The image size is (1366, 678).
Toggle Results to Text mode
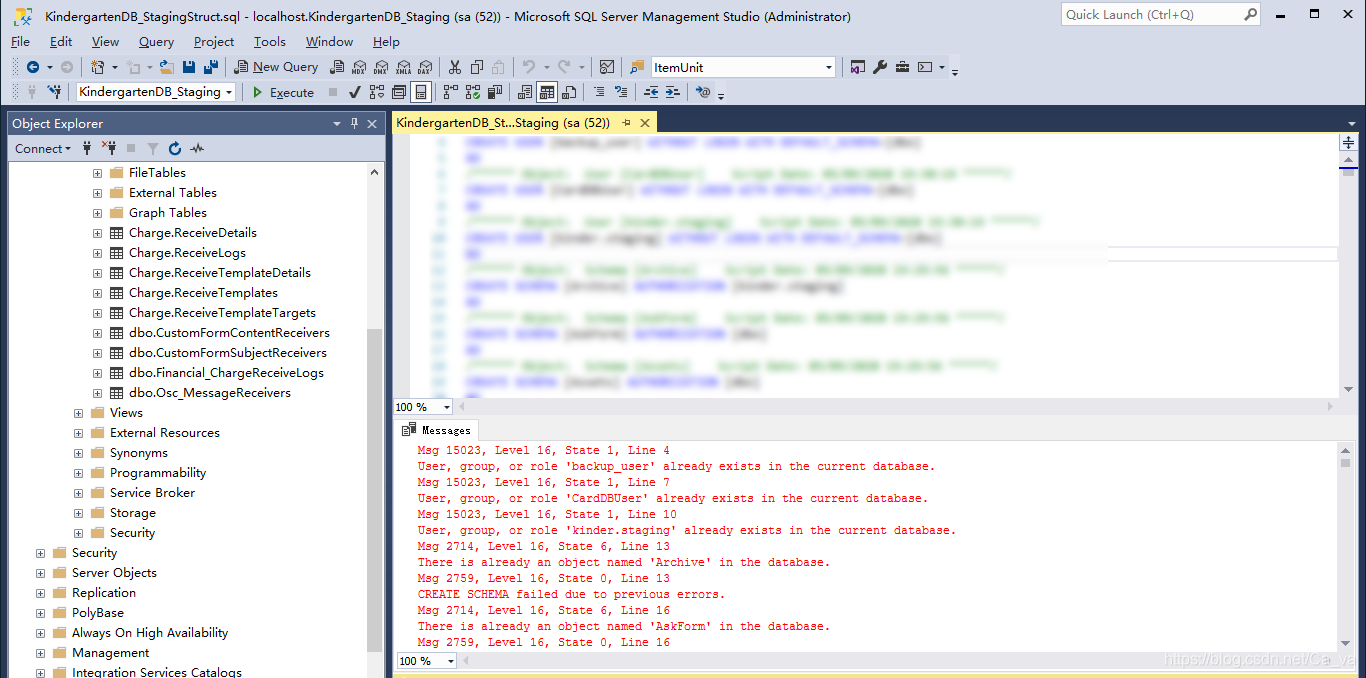coord(525,92)
